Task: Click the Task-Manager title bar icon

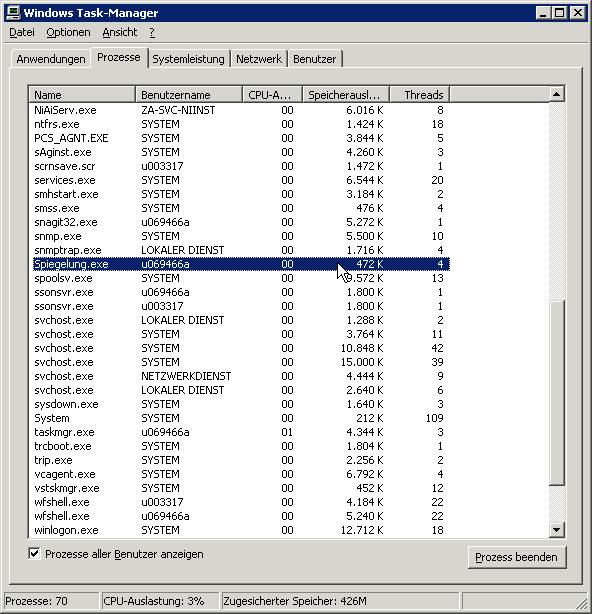Action: (13, 13)
